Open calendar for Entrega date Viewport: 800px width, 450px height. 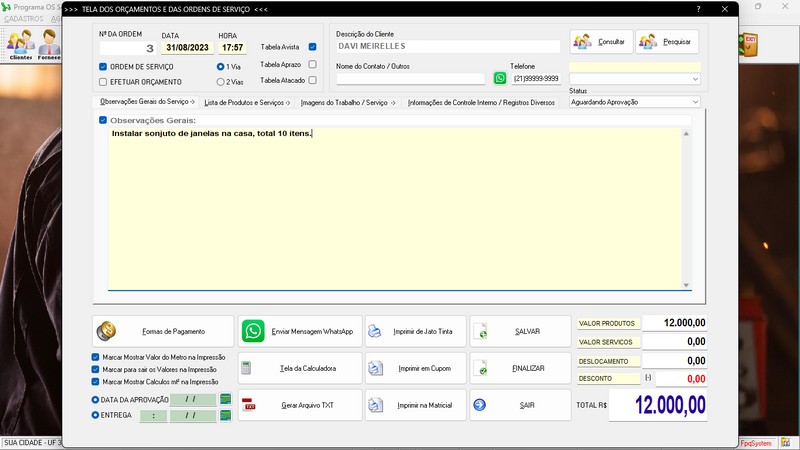[x=226, y=415]
